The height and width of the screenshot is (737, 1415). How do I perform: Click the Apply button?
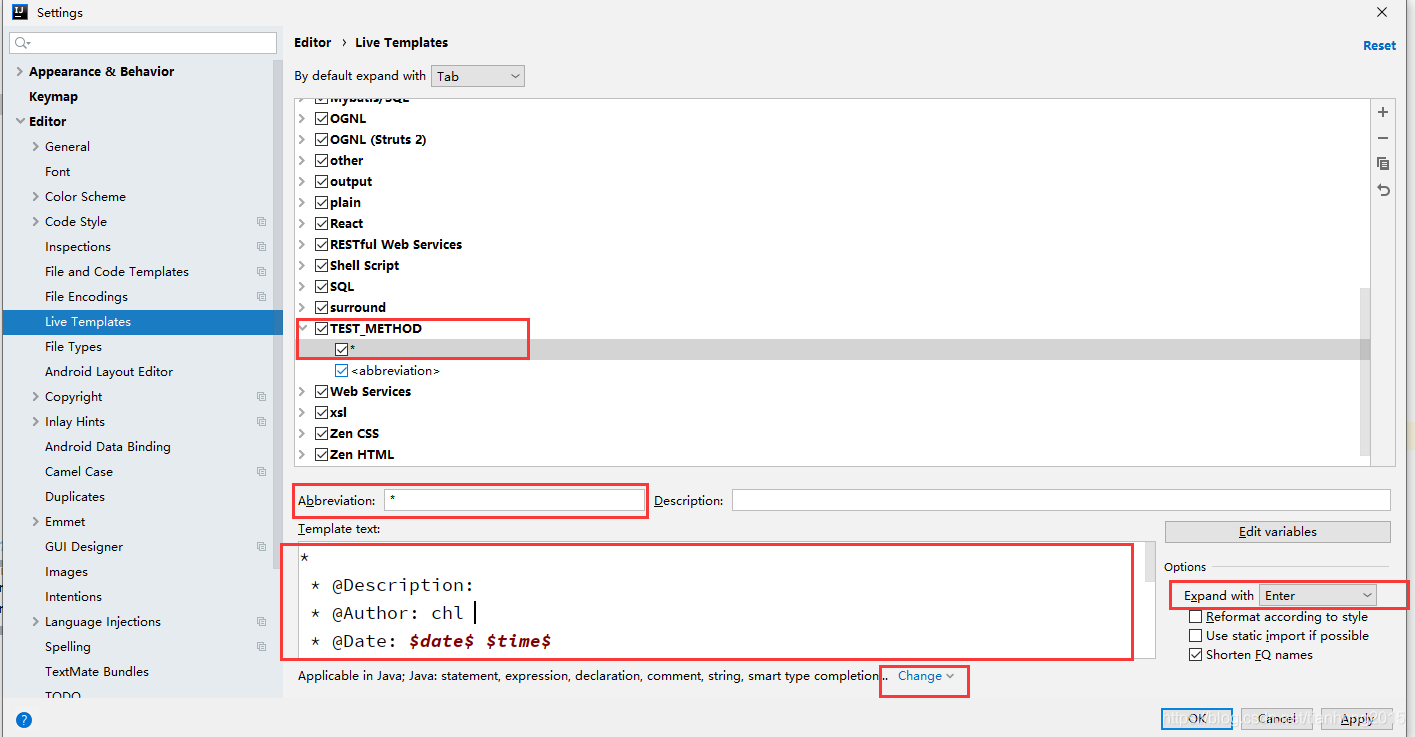(1357, 719)
